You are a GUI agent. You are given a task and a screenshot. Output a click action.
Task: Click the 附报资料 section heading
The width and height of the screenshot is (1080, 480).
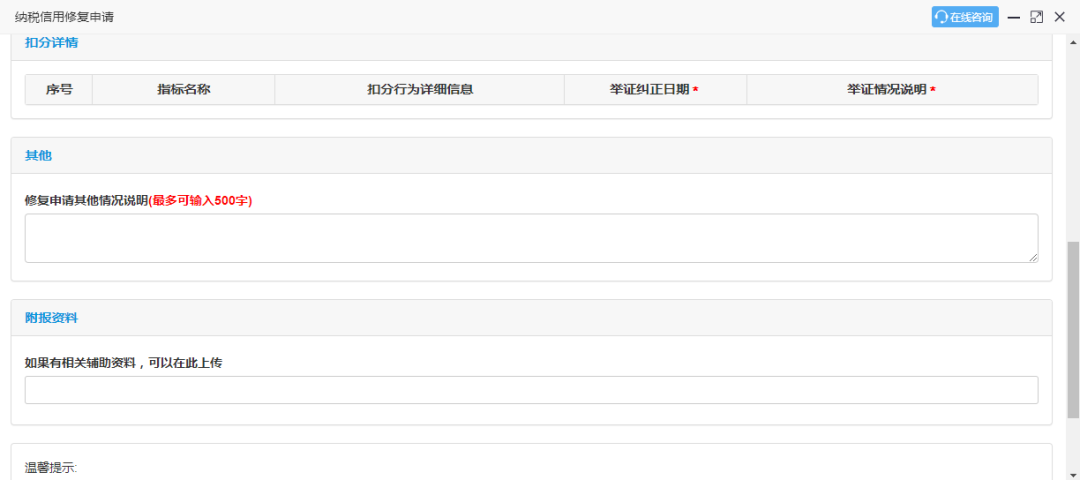52,318
